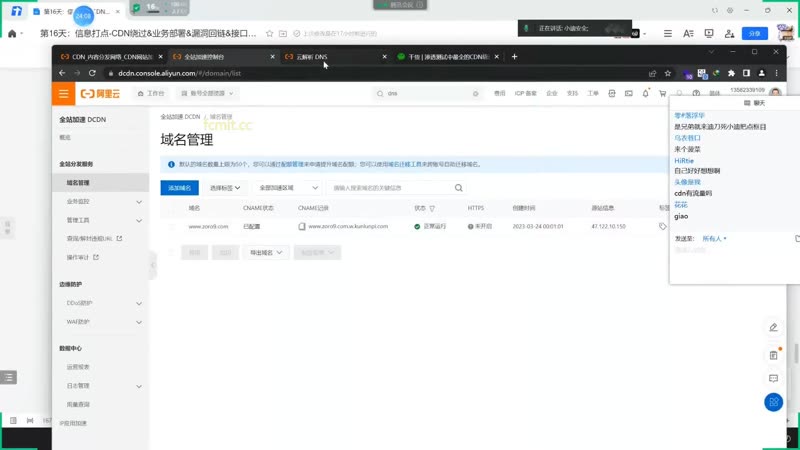800x450 pixels.
Task: Change chat recipient 所有人 dropdown
Action: point(714,238)
